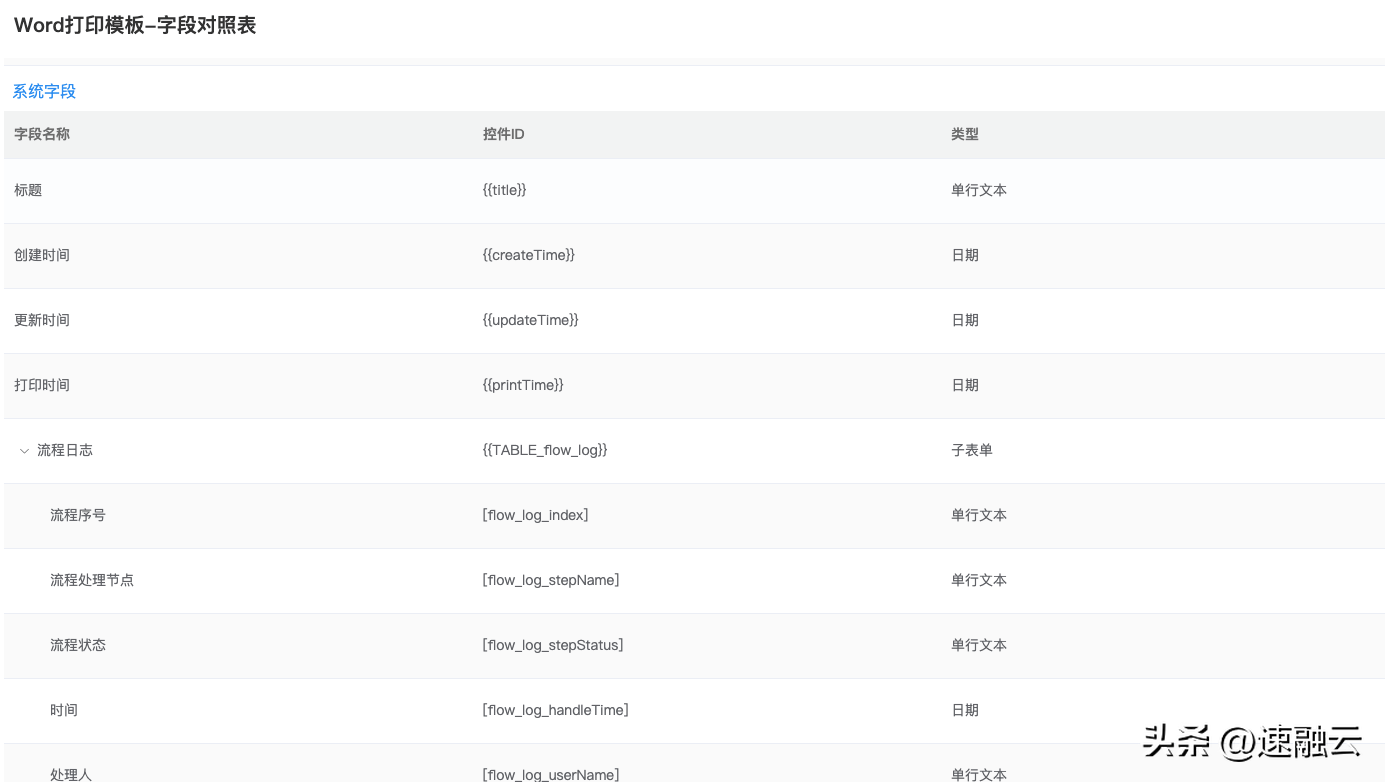Image resolution: width=1385 pixels, height=782 pixels.
Task: Click the 时间 child row
Action: (64, 710)
